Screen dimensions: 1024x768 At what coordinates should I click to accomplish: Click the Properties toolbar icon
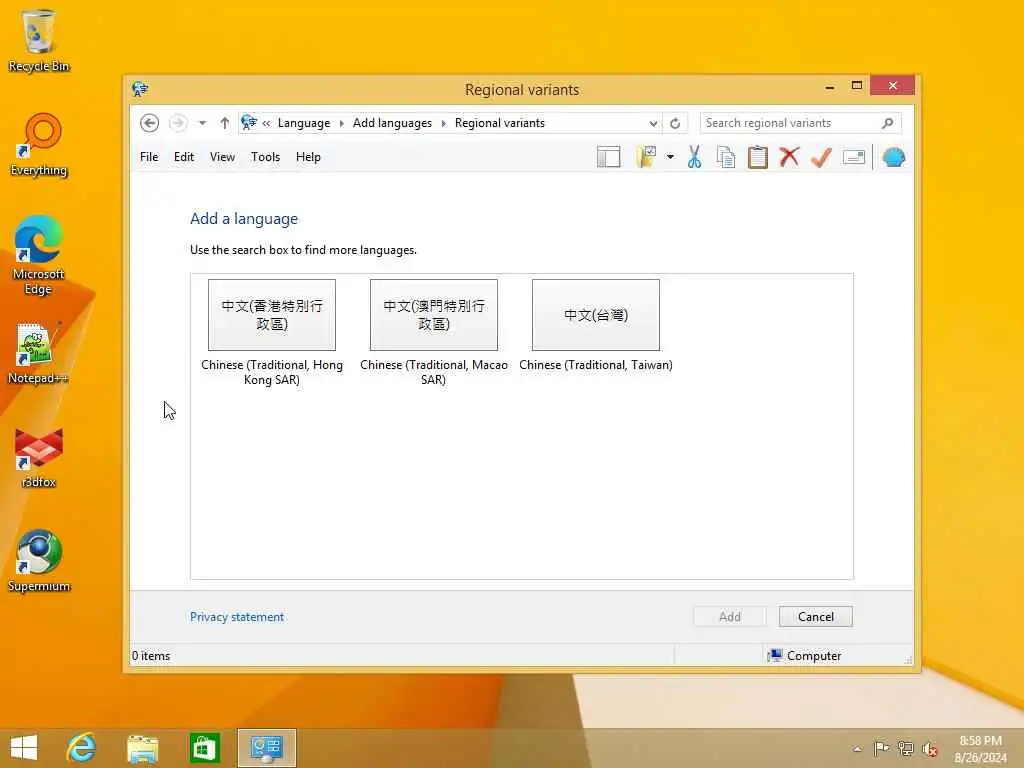coord(854,157)
